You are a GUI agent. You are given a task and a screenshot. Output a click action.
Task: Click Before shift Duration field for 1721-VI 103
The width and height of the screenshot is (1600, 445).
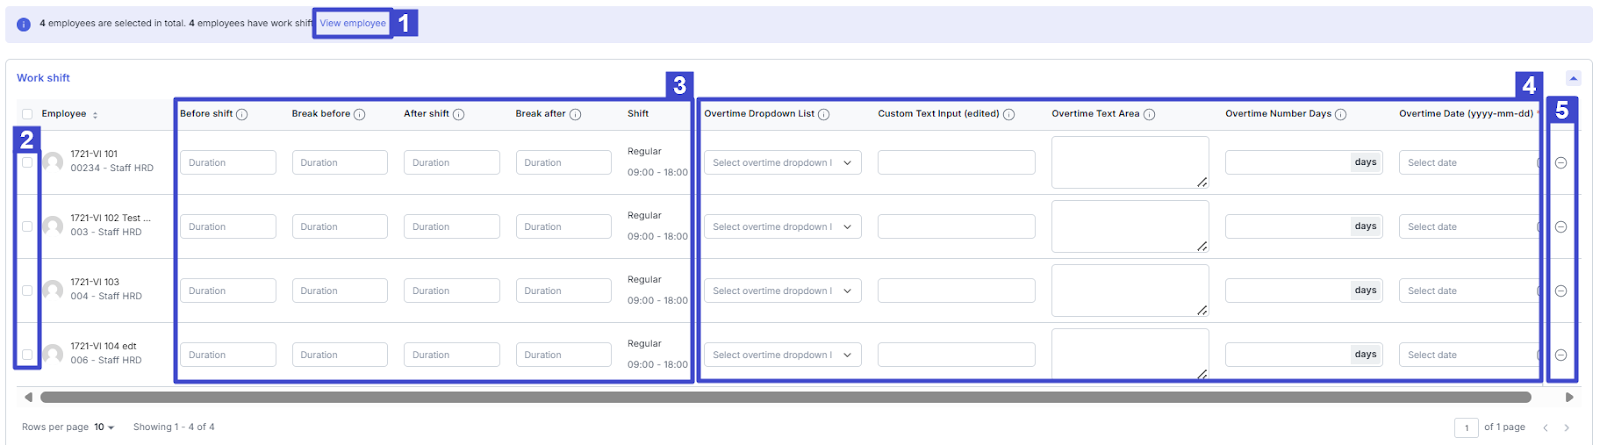tap(228, 291)
